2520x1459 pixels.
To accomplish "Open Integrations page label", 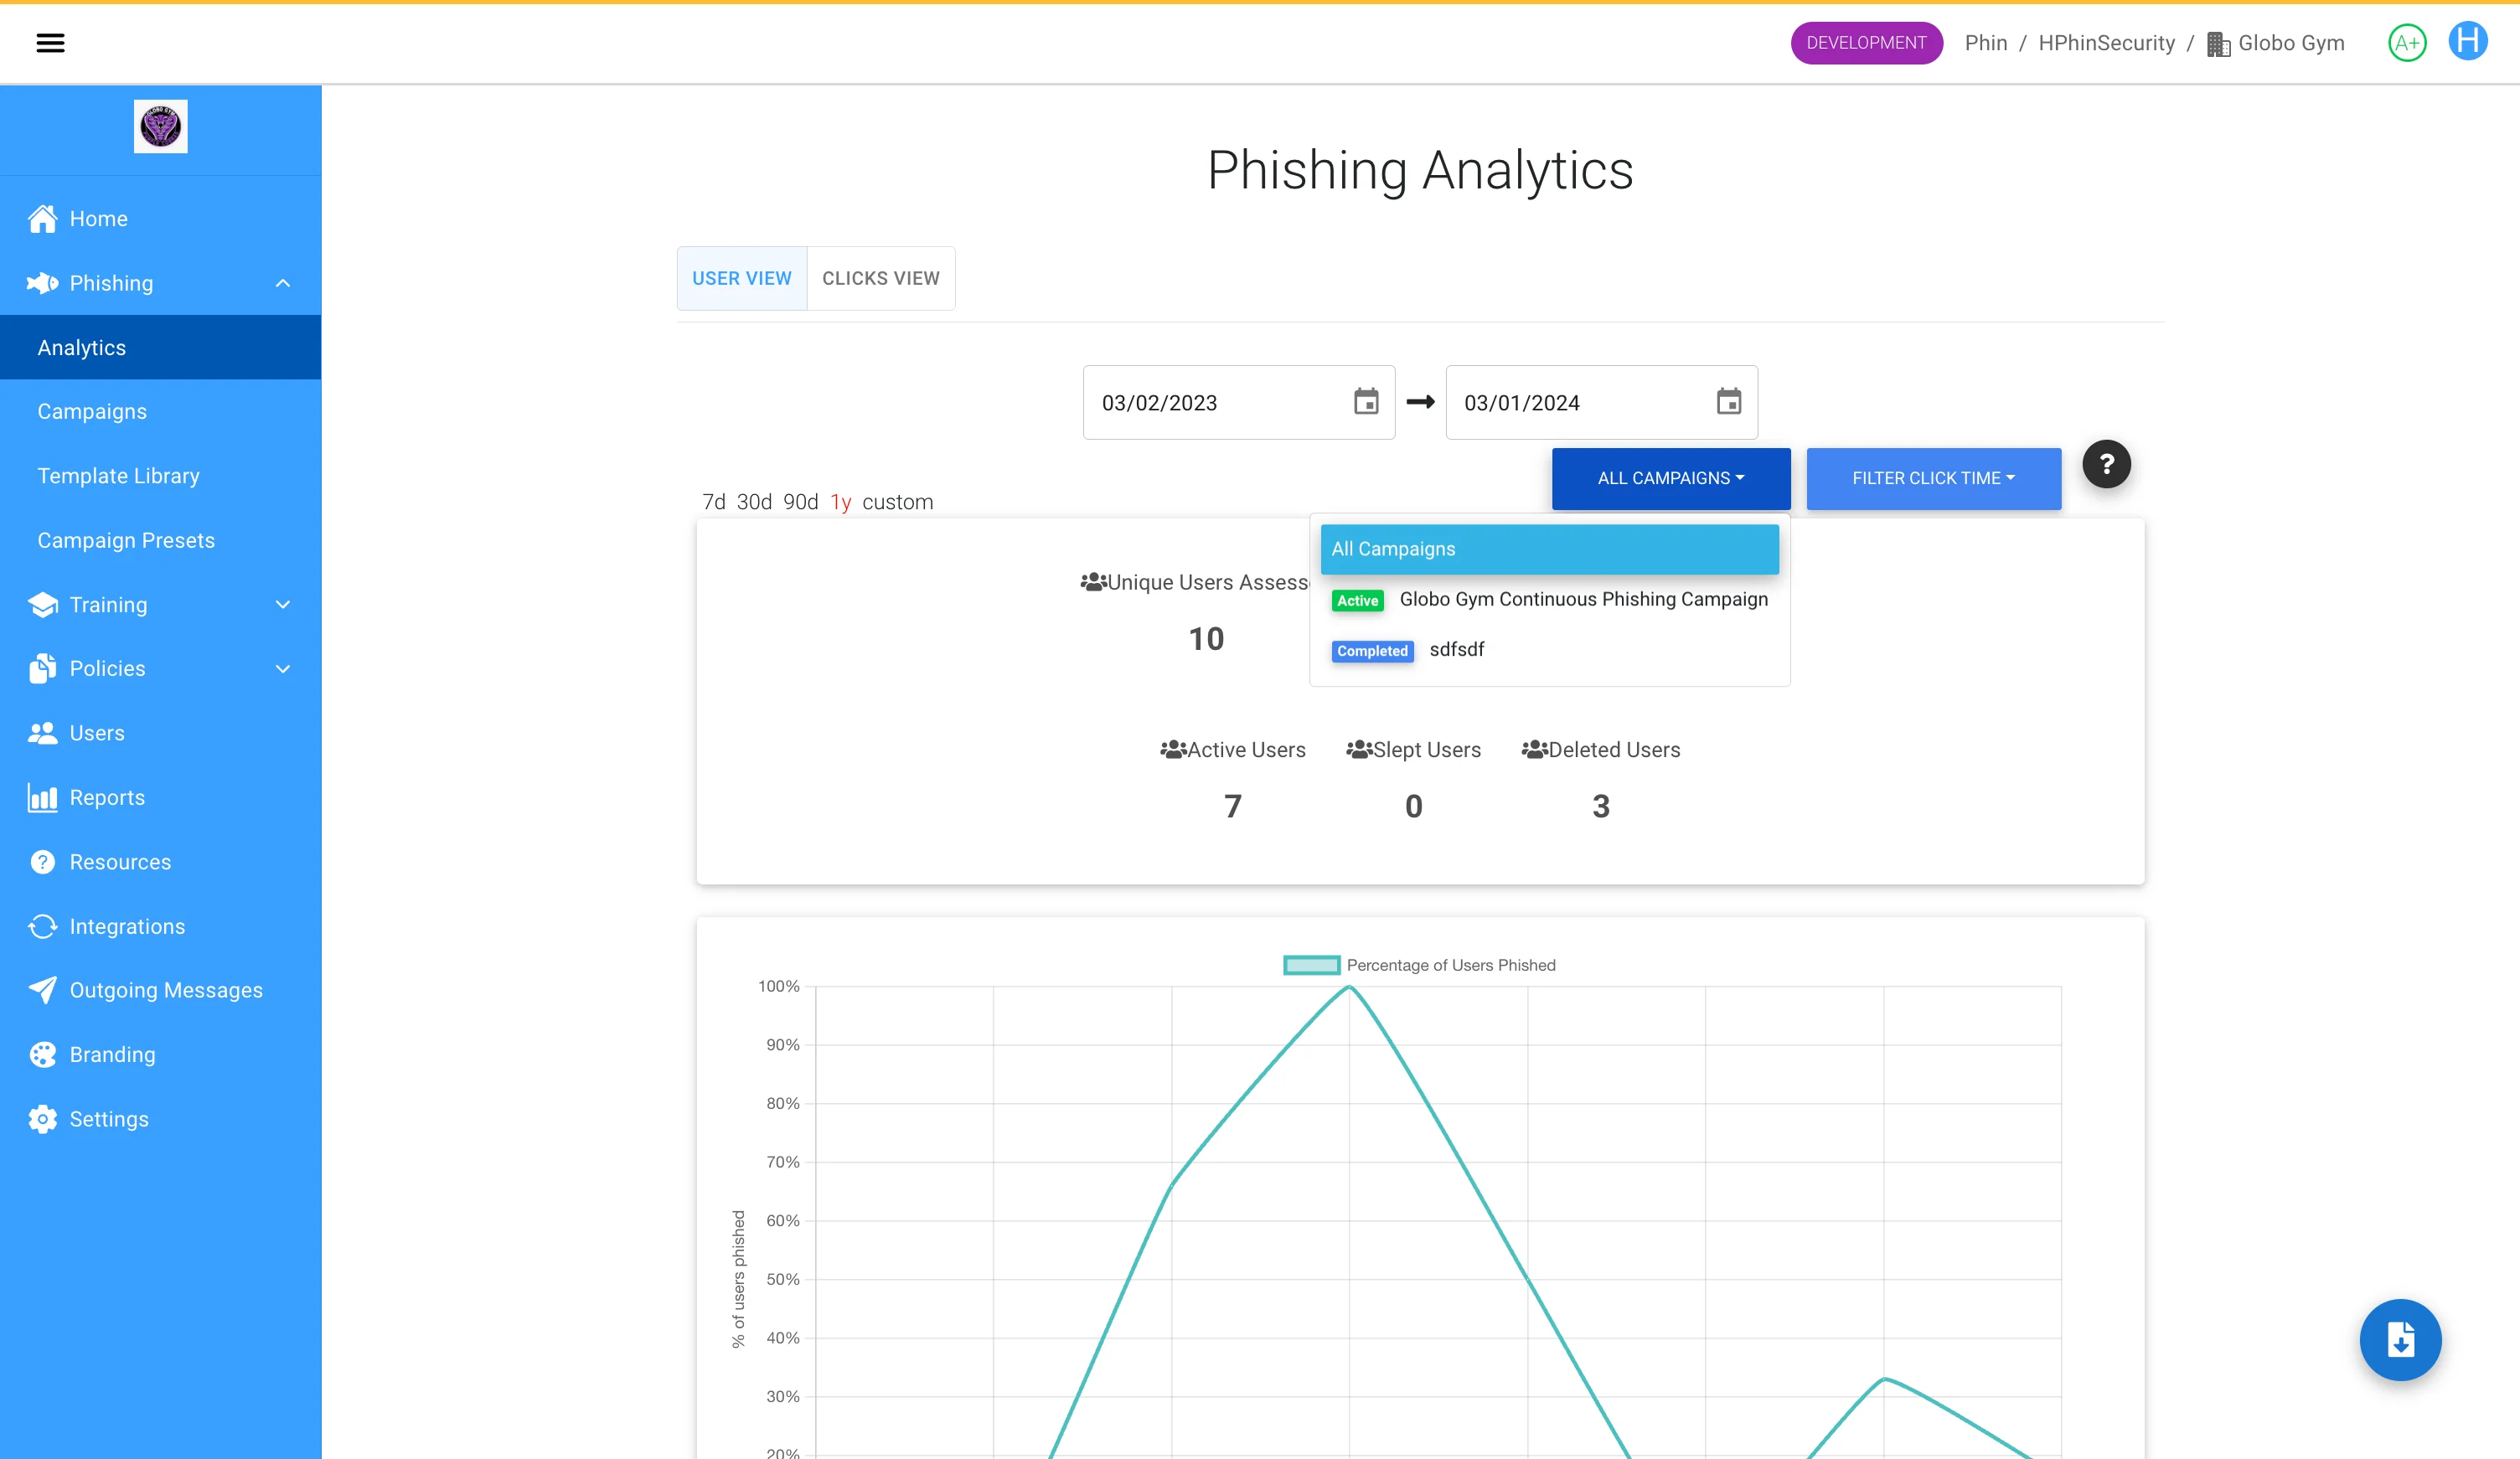I will pyautogui.click(x=127, y=926).
